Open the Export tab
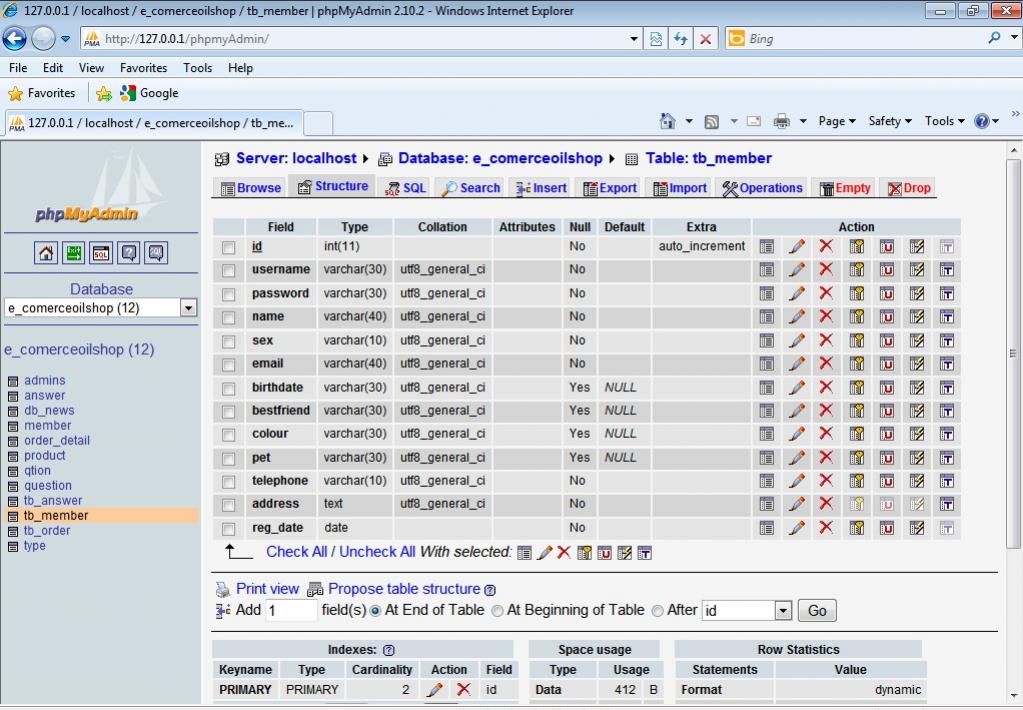1023x710 pixels. 610,188
